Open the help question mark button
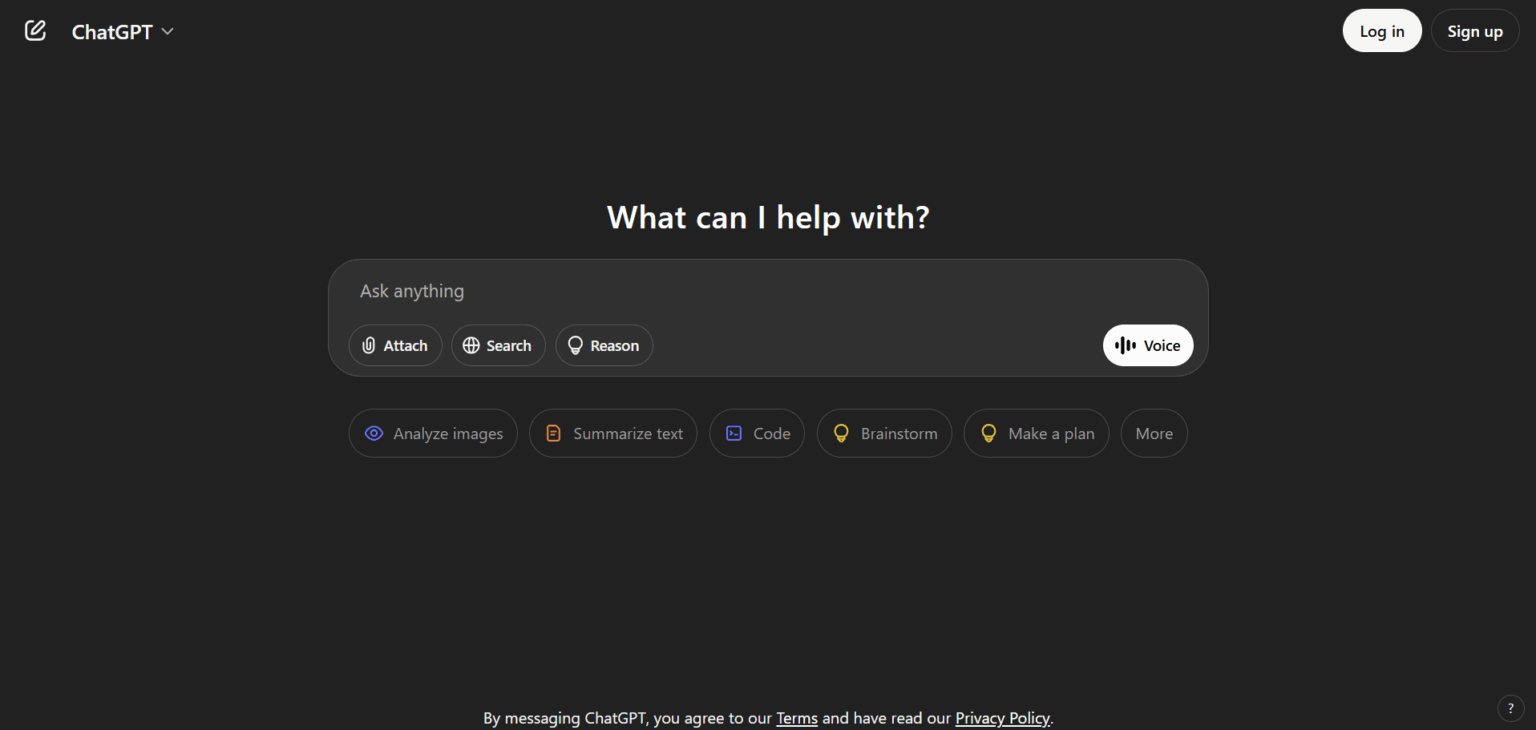The image size is (1536, 730). pos(1510,708)
